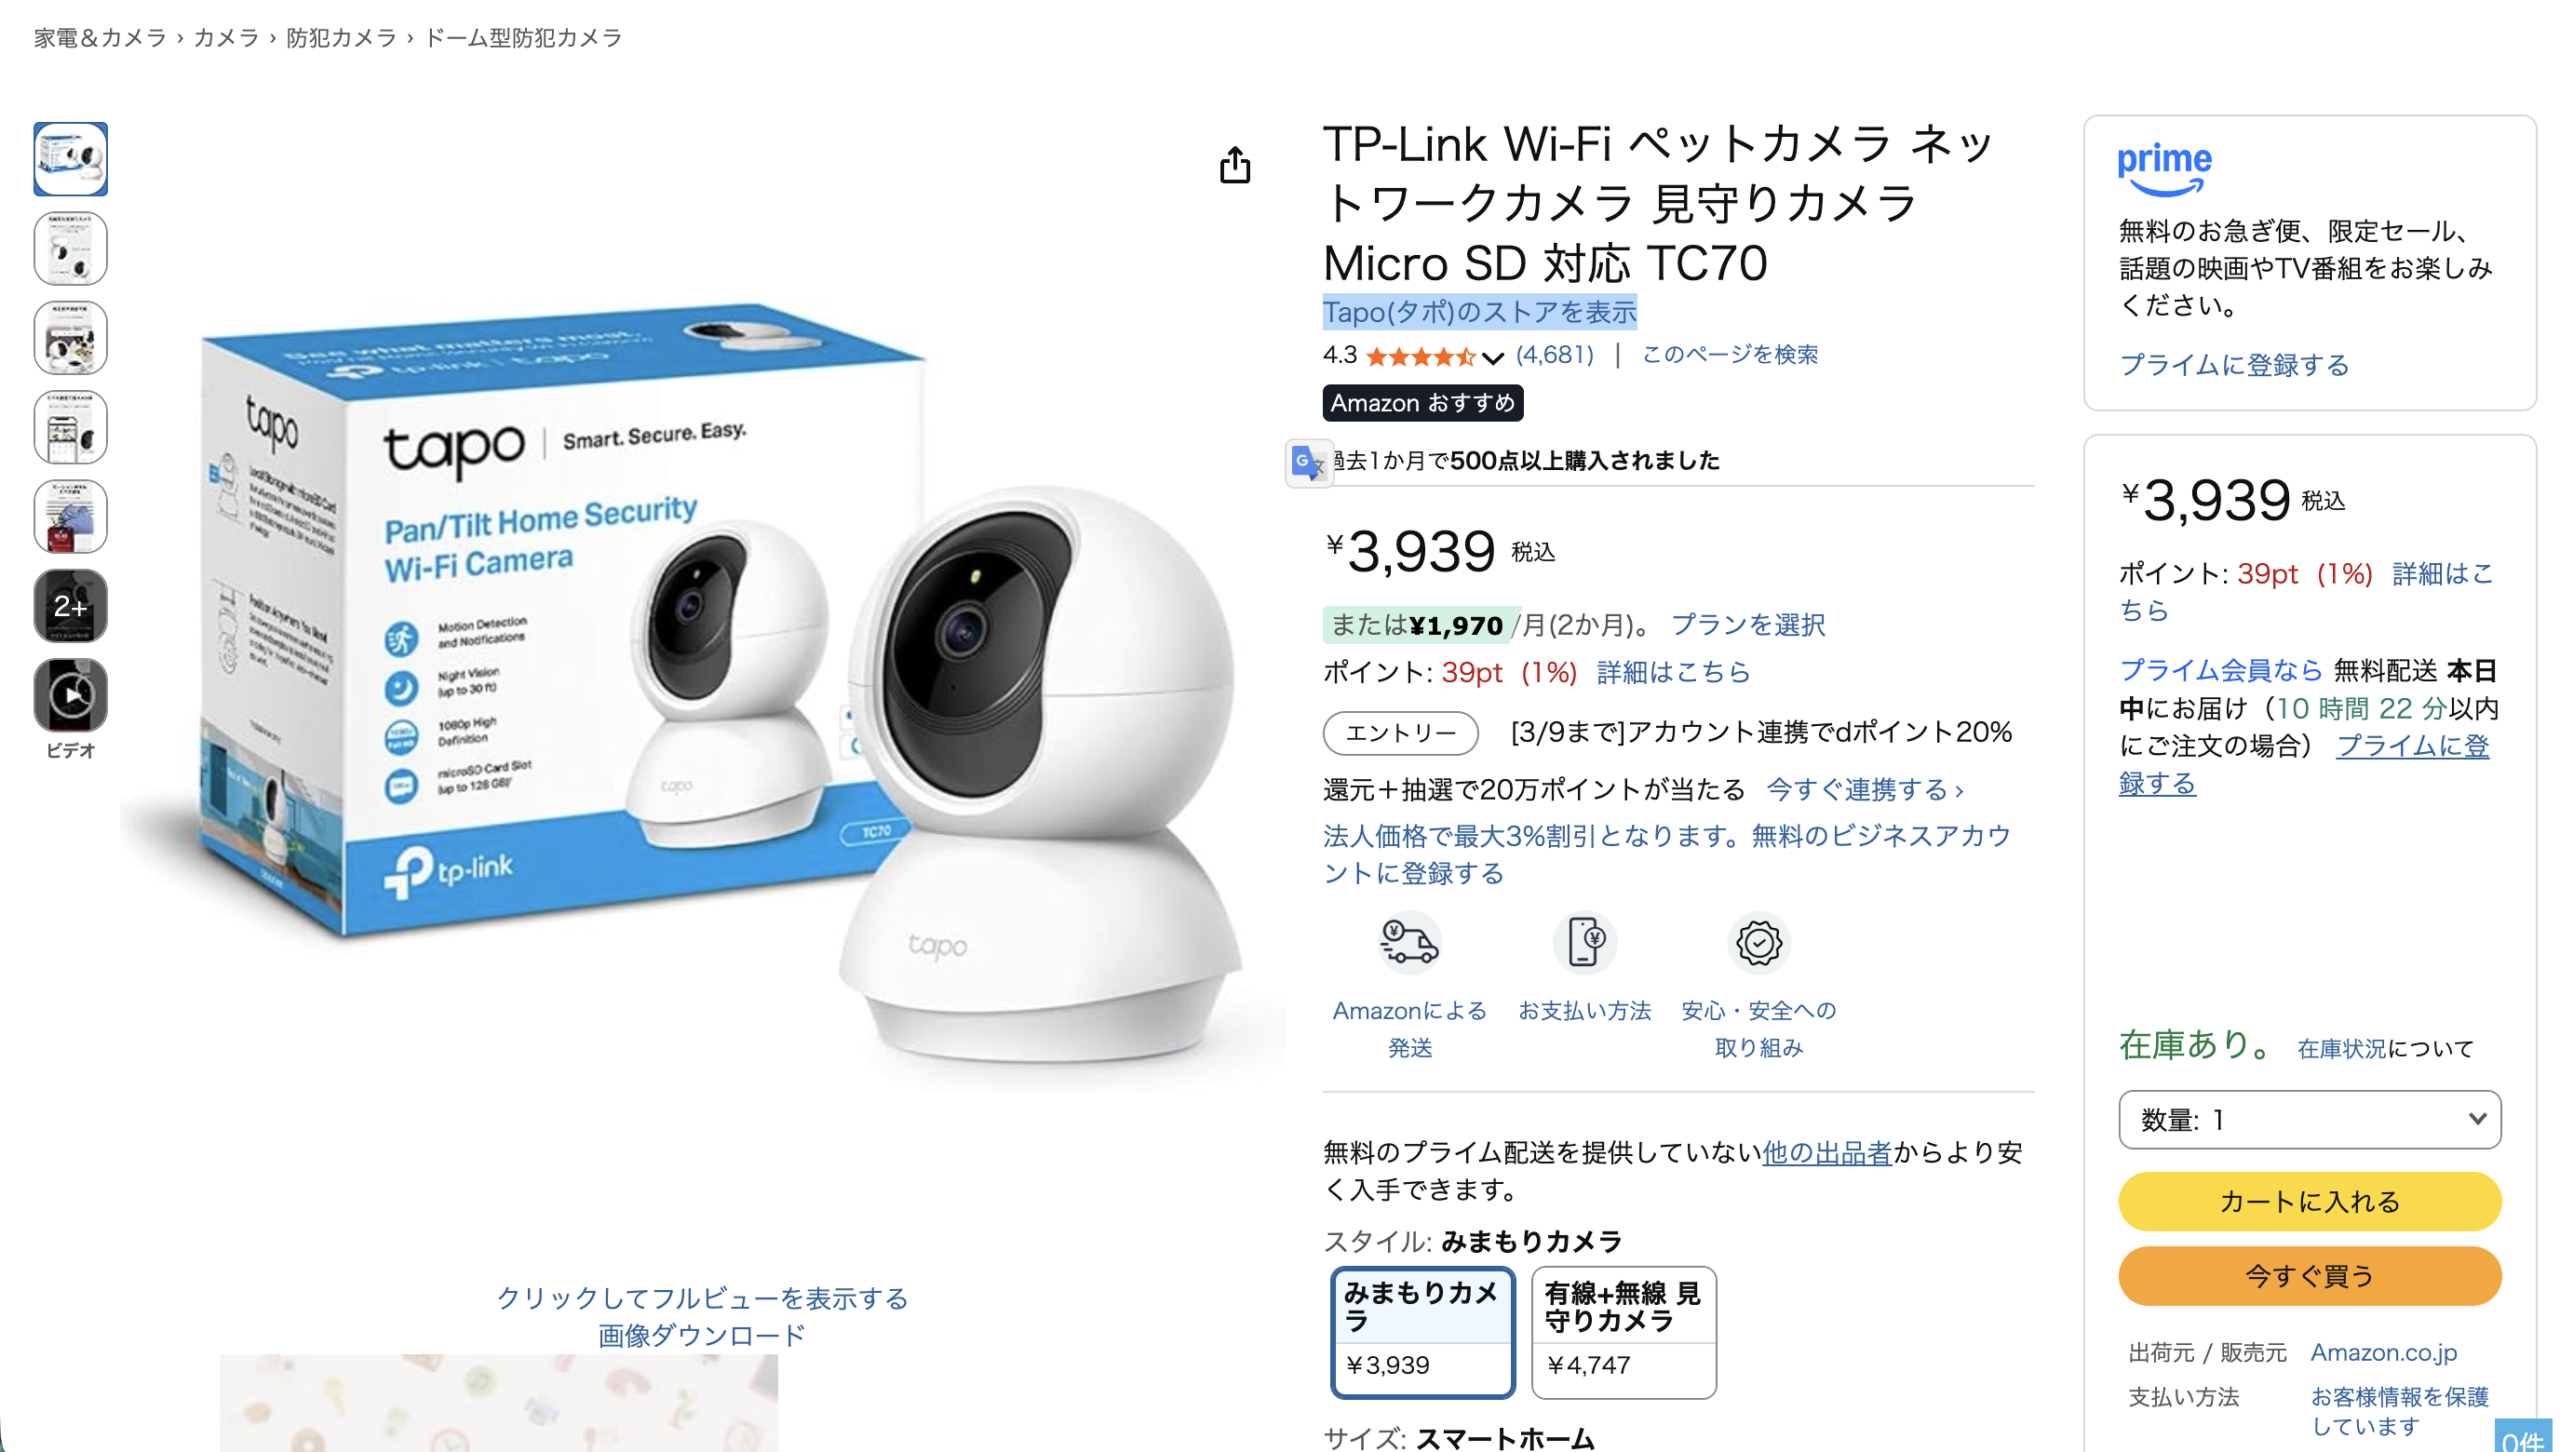Click the 今すぐ買う buy now button

(x=2309, y=1275)
